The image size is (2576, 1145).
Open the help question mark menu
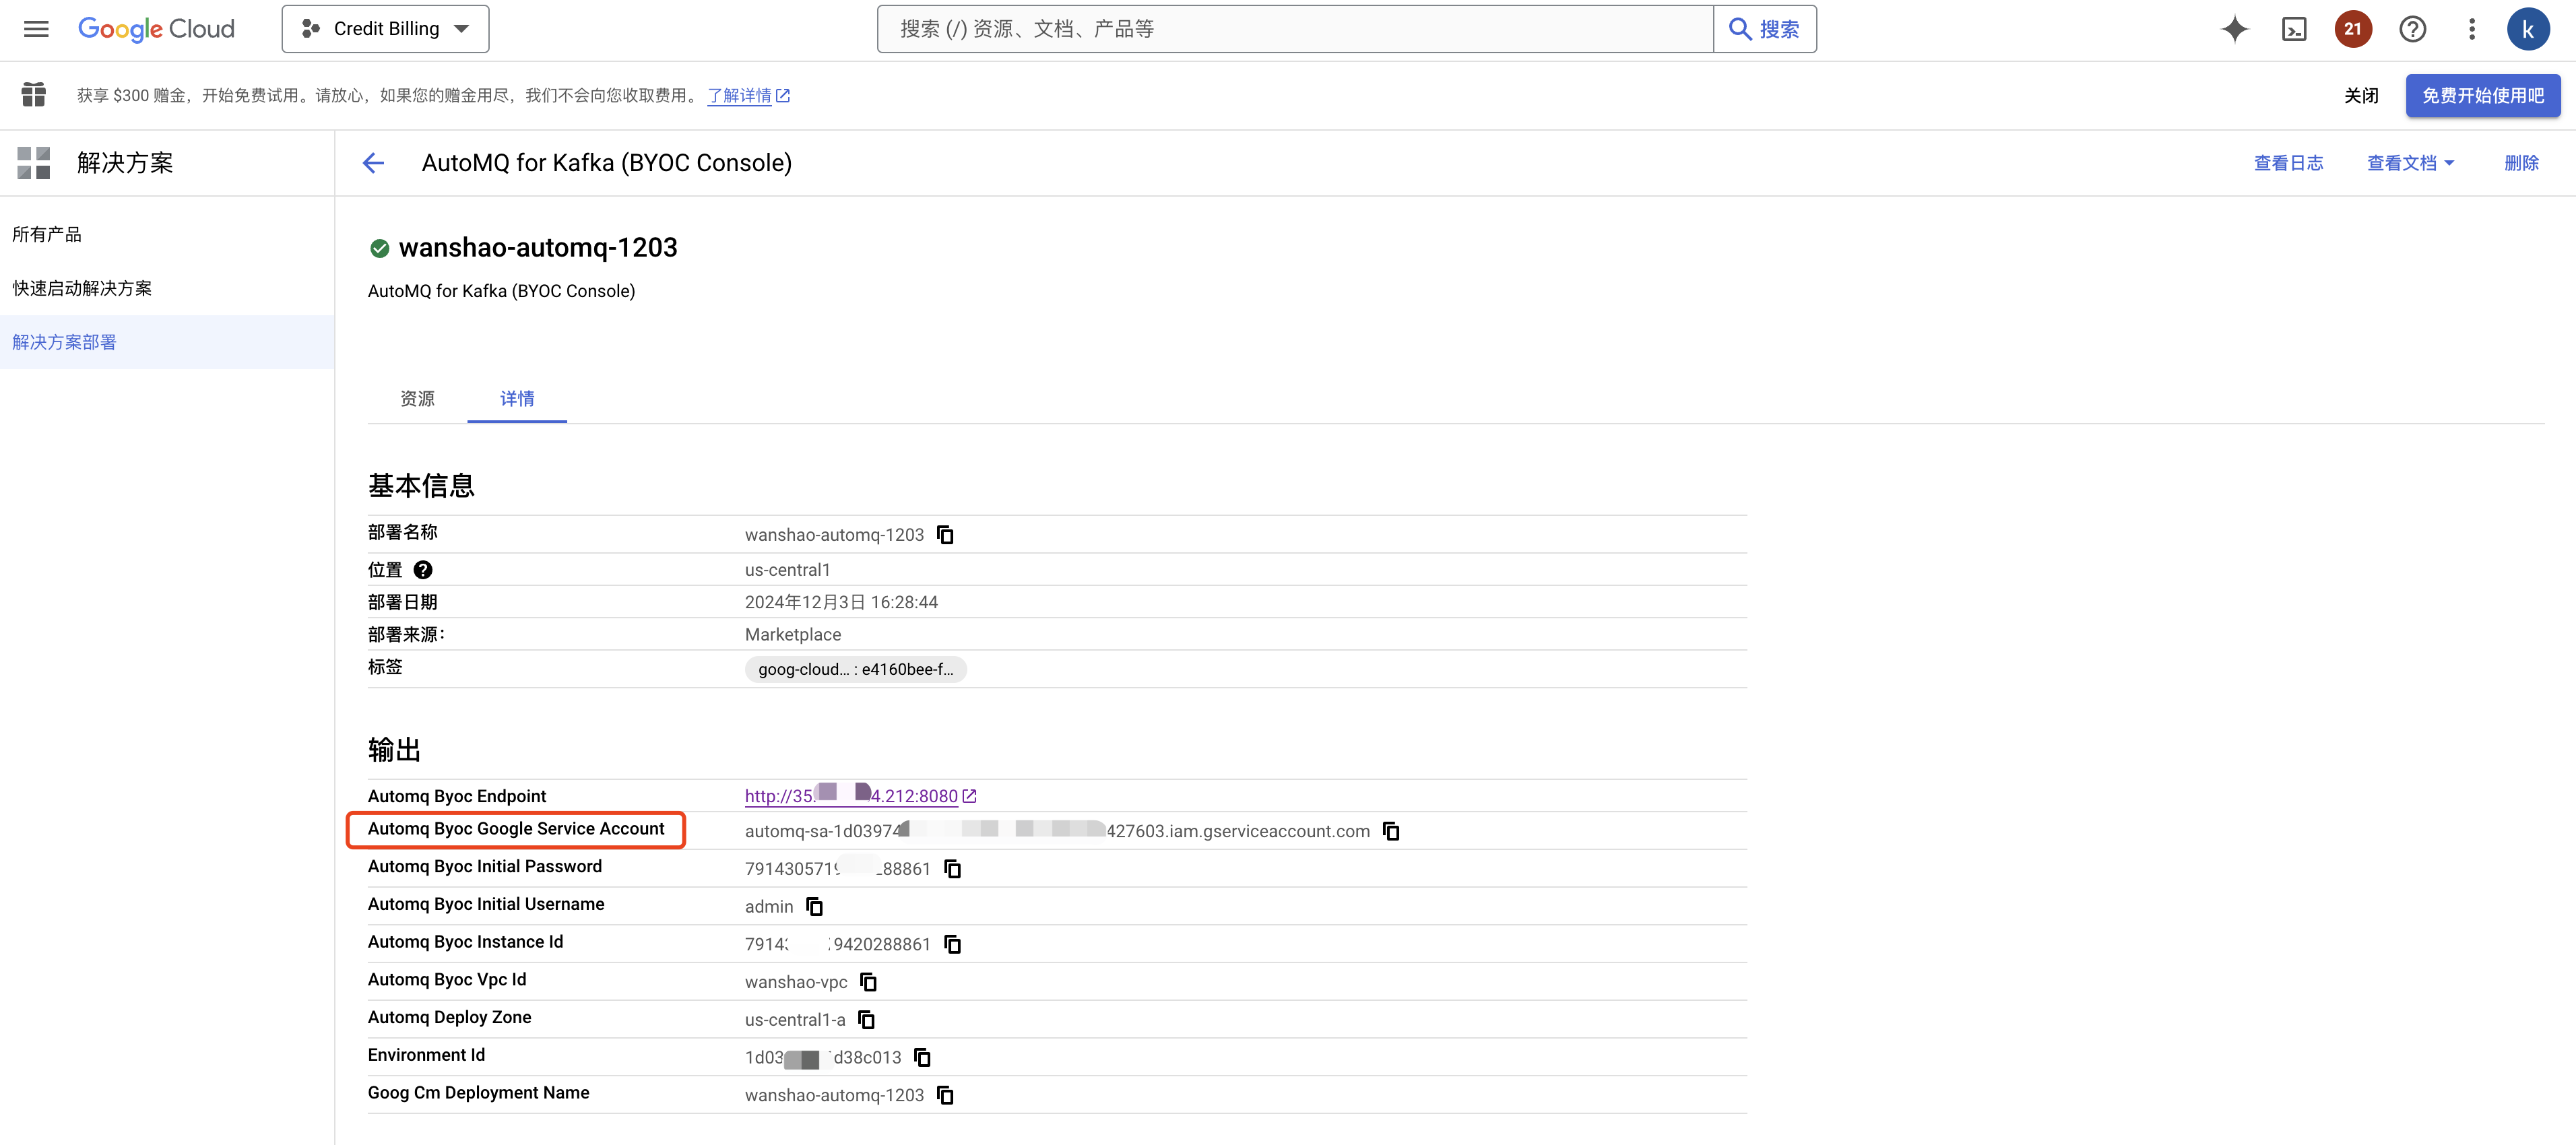pos(2412,29)
